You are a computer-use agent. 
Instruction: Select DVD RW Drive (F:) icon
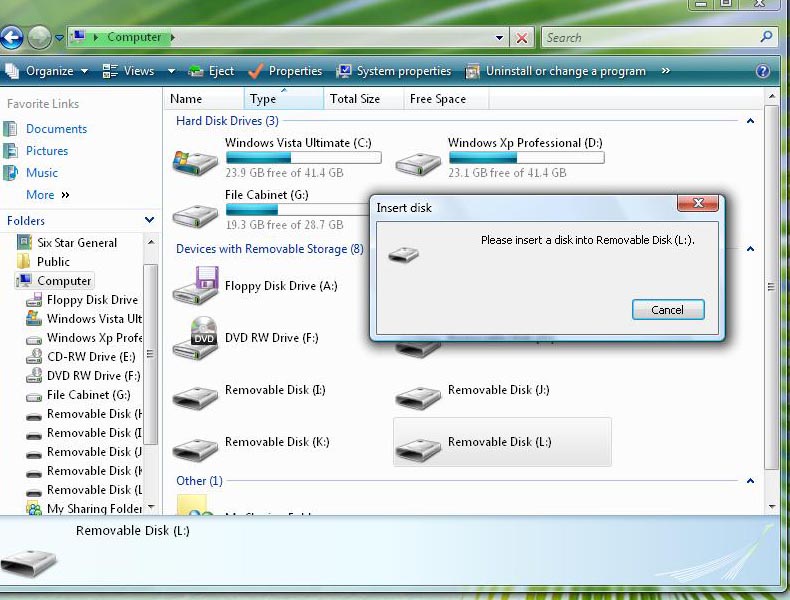[x=195, y=338]
